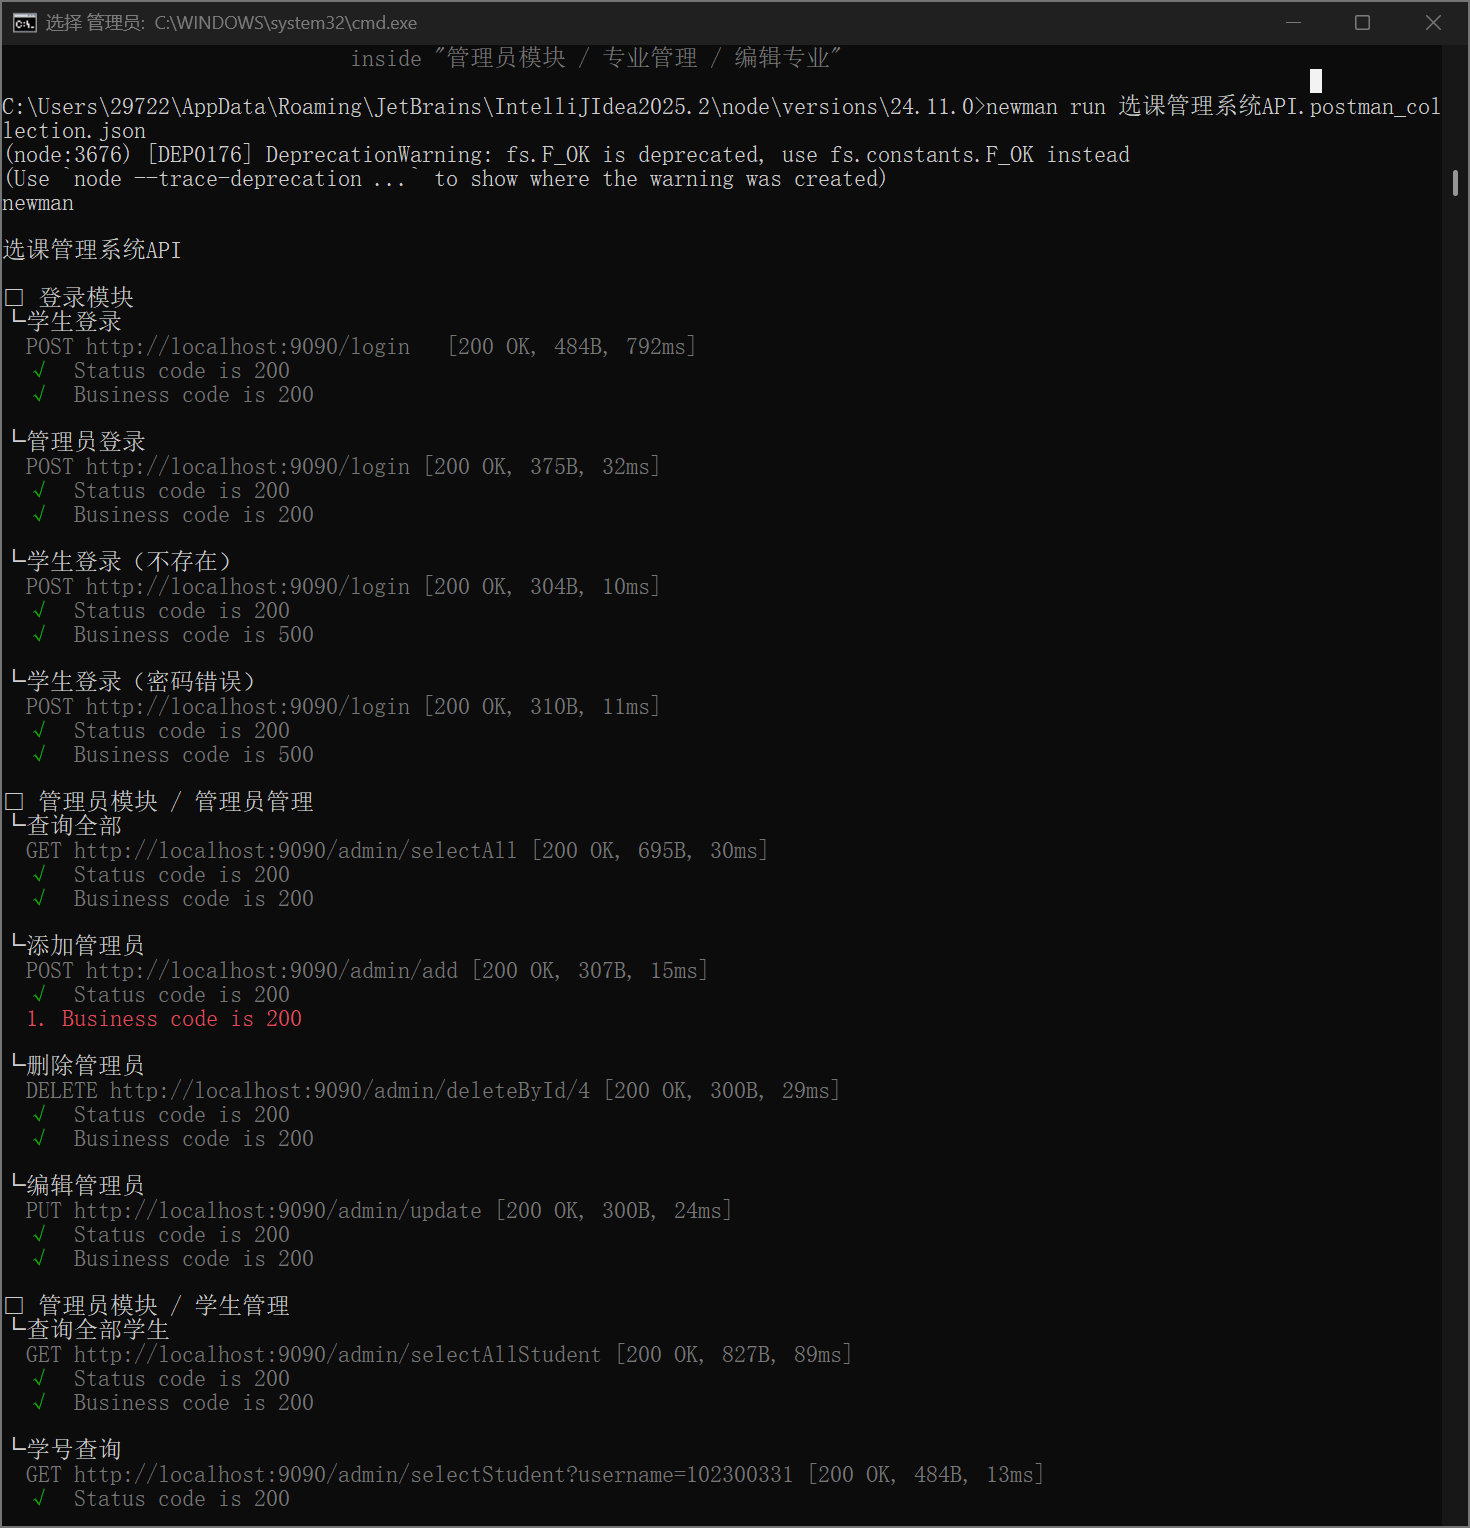Click the 管理员模块 / 管理员管理 folder heading
This screenshot has width=1470, height=1528.
(176, 802)
